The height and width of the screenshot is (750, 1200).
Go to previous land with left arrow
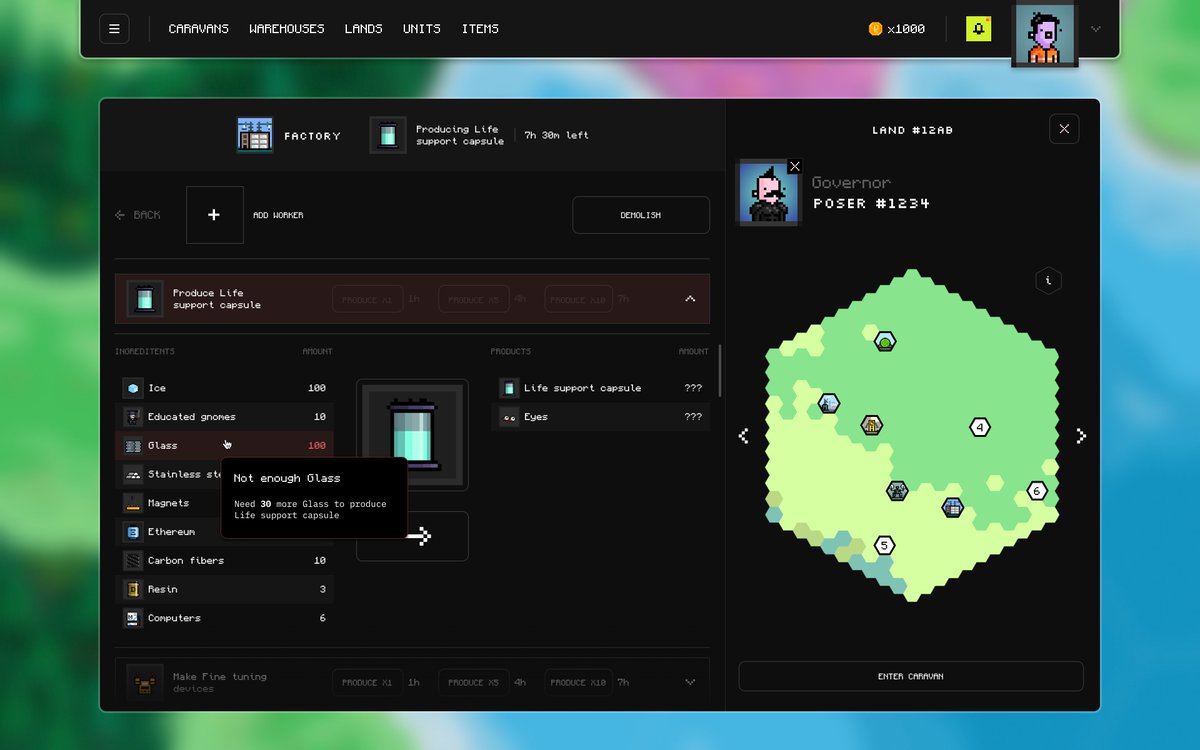click(x=743, y=436)
